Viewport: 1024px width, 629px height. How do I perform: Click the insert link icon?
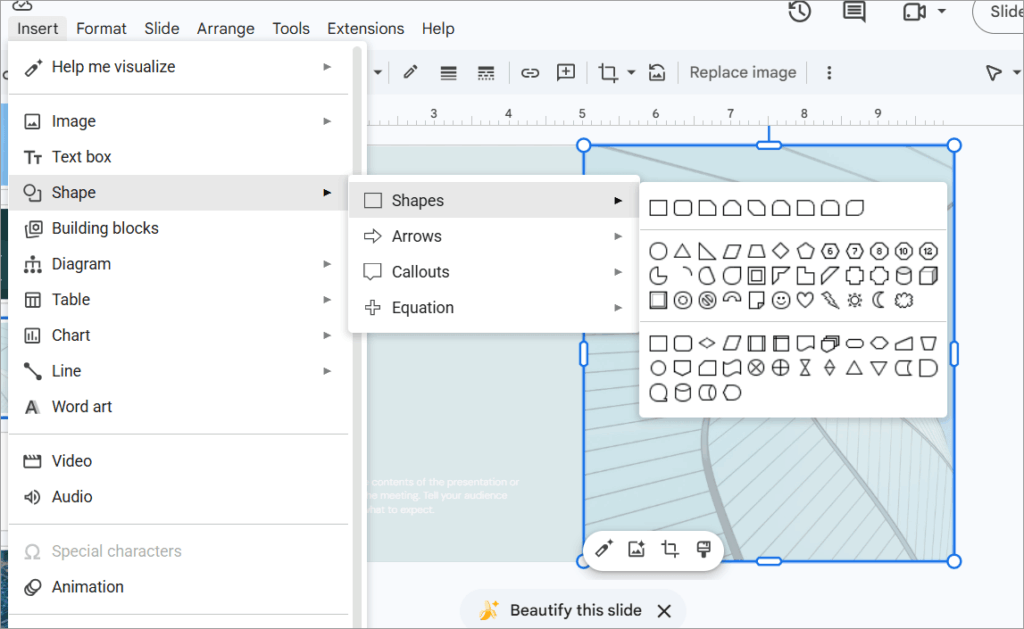[530, 73]
